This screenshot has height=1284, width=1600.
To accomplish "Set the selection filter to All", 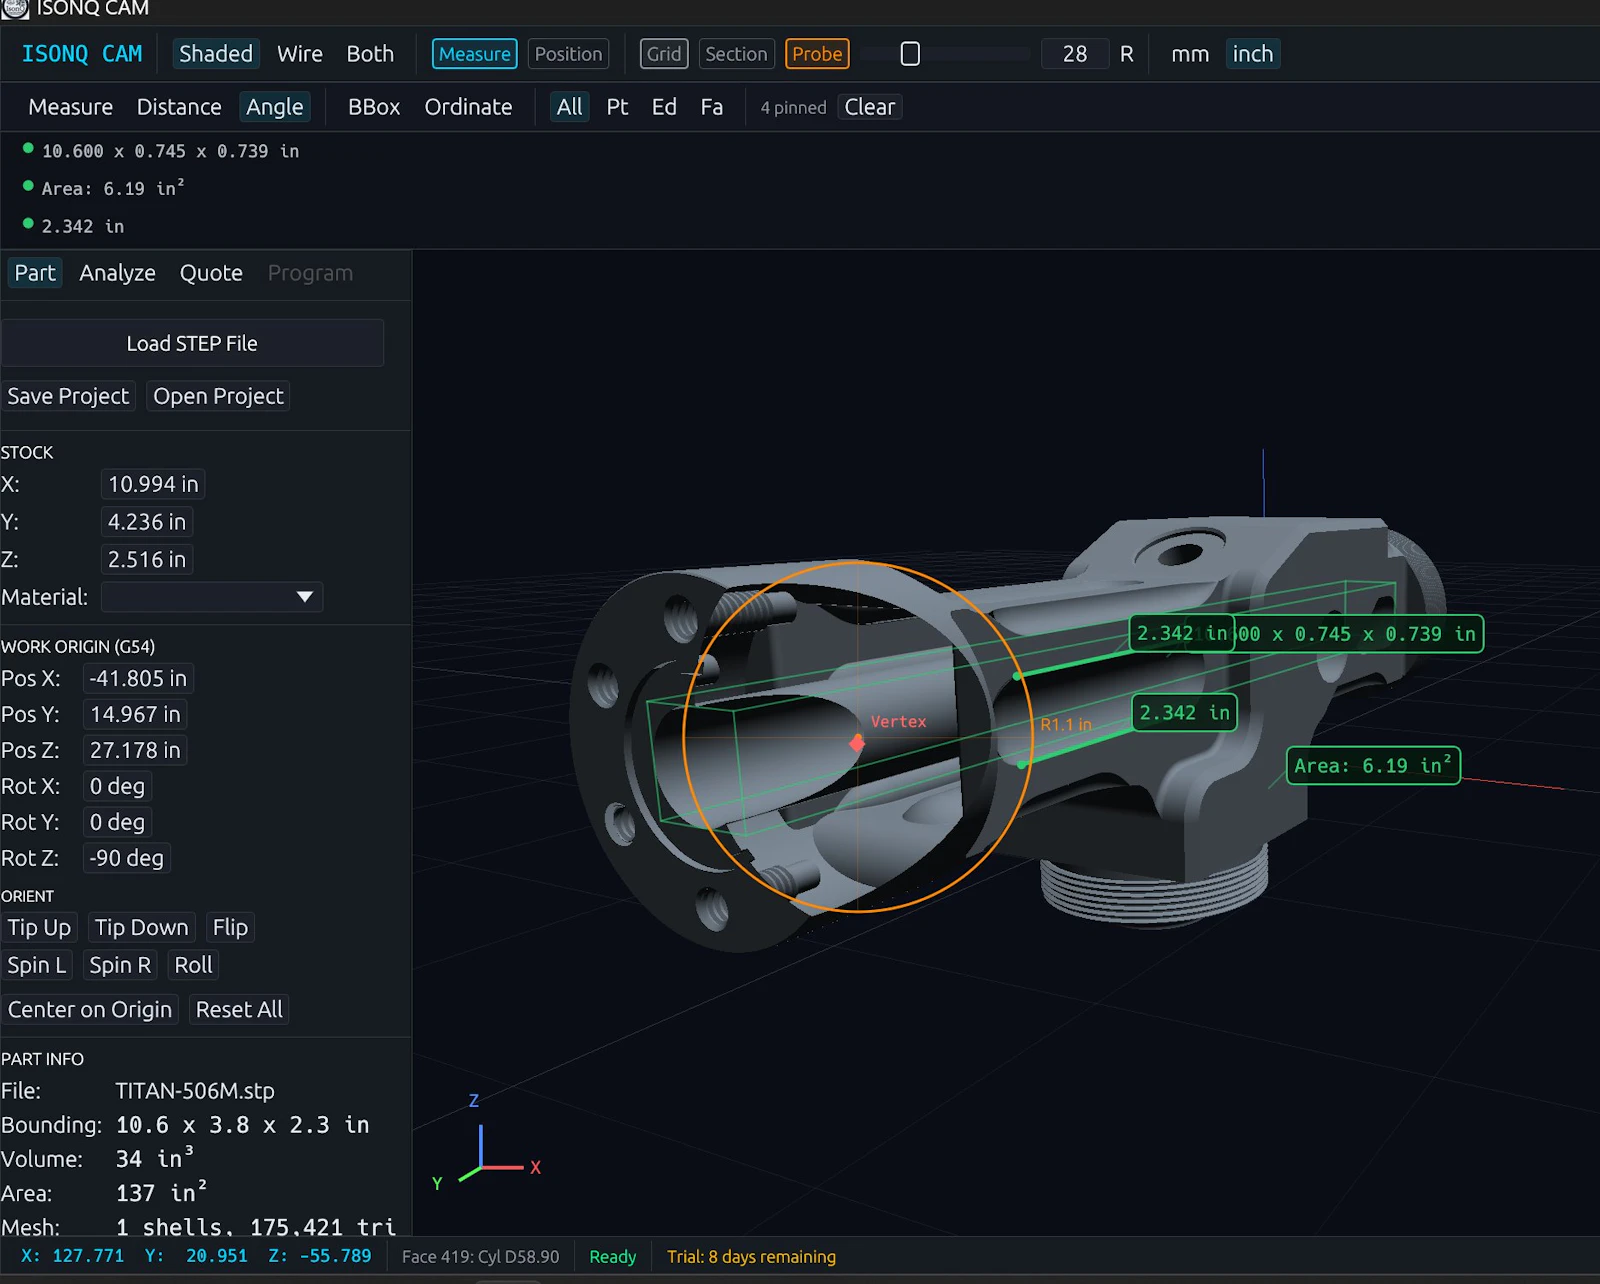I will [570, 107].
